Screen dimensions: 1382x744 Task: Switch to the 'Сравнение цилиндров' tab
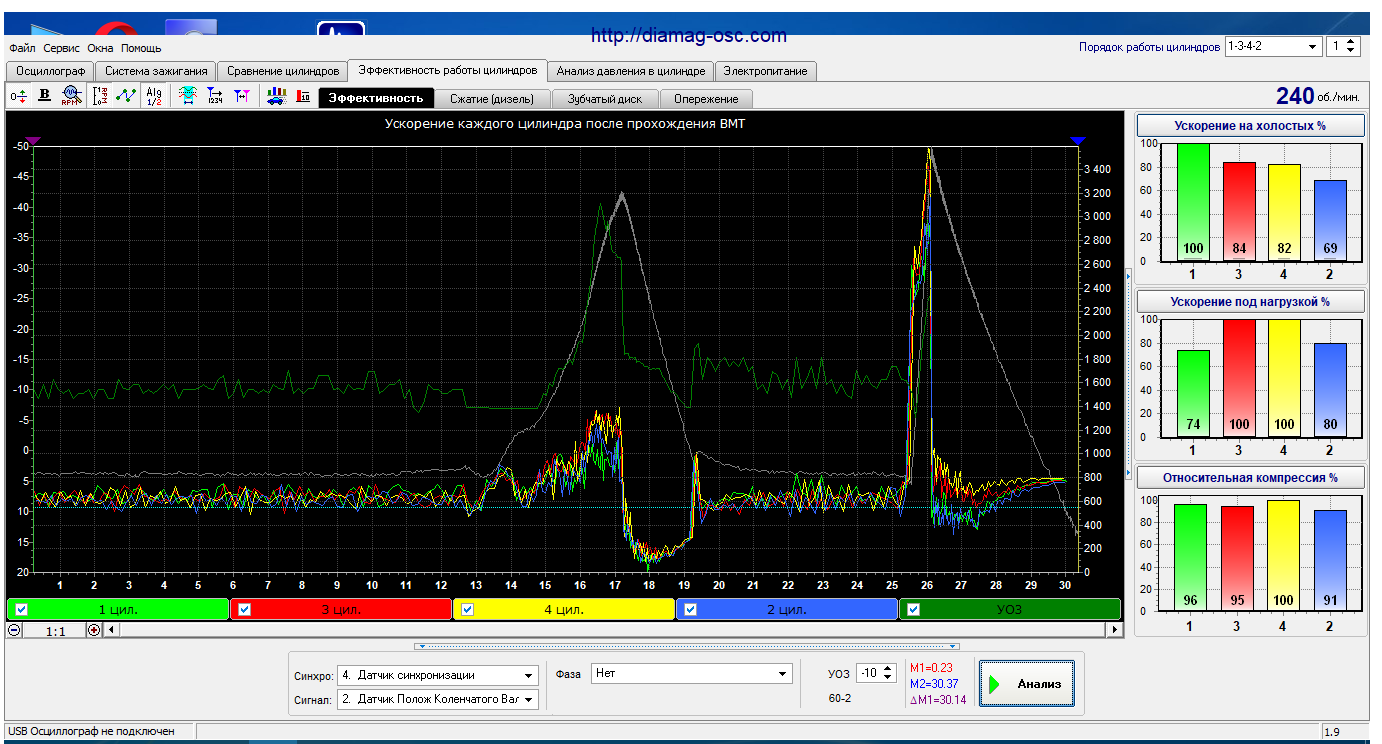coord(283,71)
